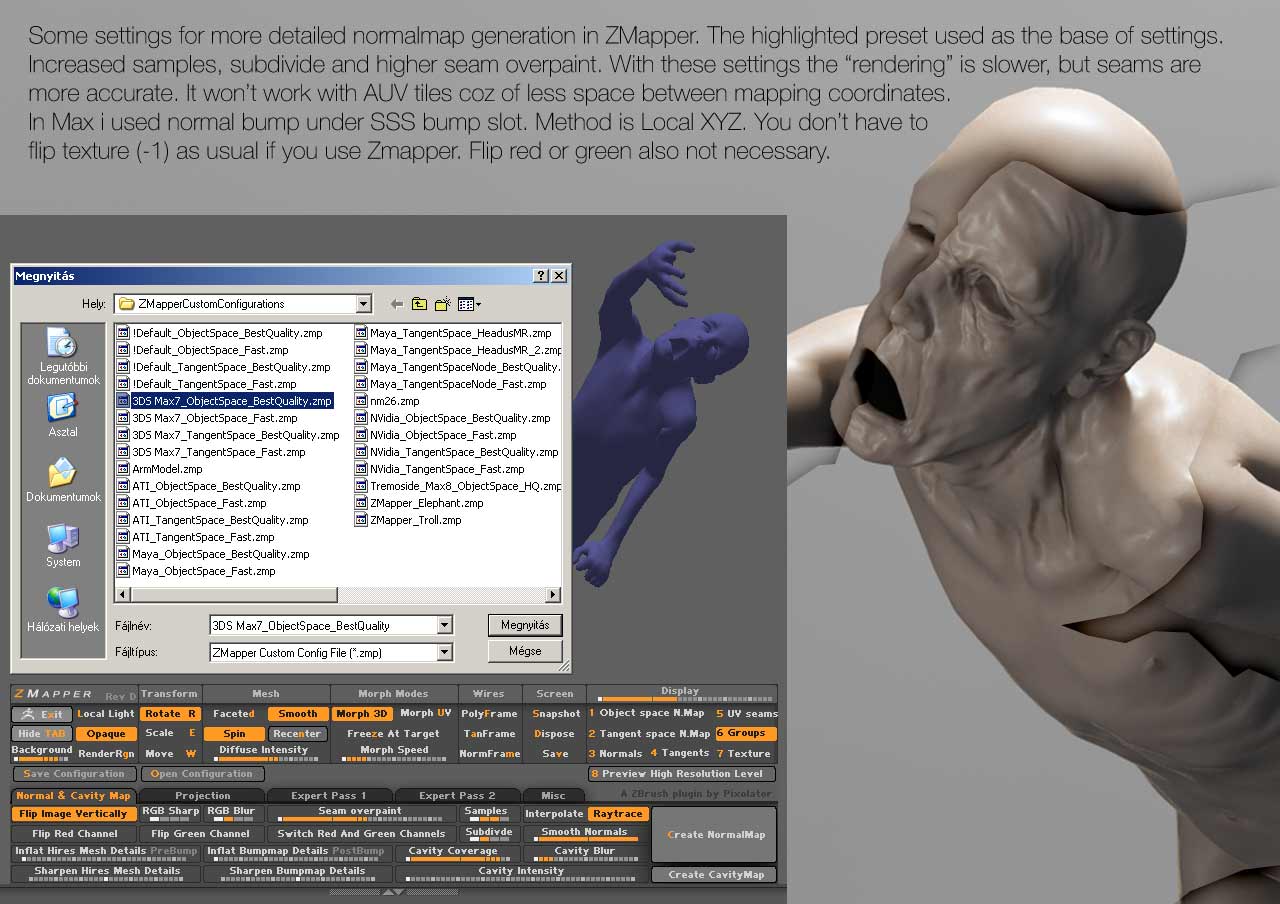Open the view menu dropdown in dialog toolbar

click(x=470, y=304)
